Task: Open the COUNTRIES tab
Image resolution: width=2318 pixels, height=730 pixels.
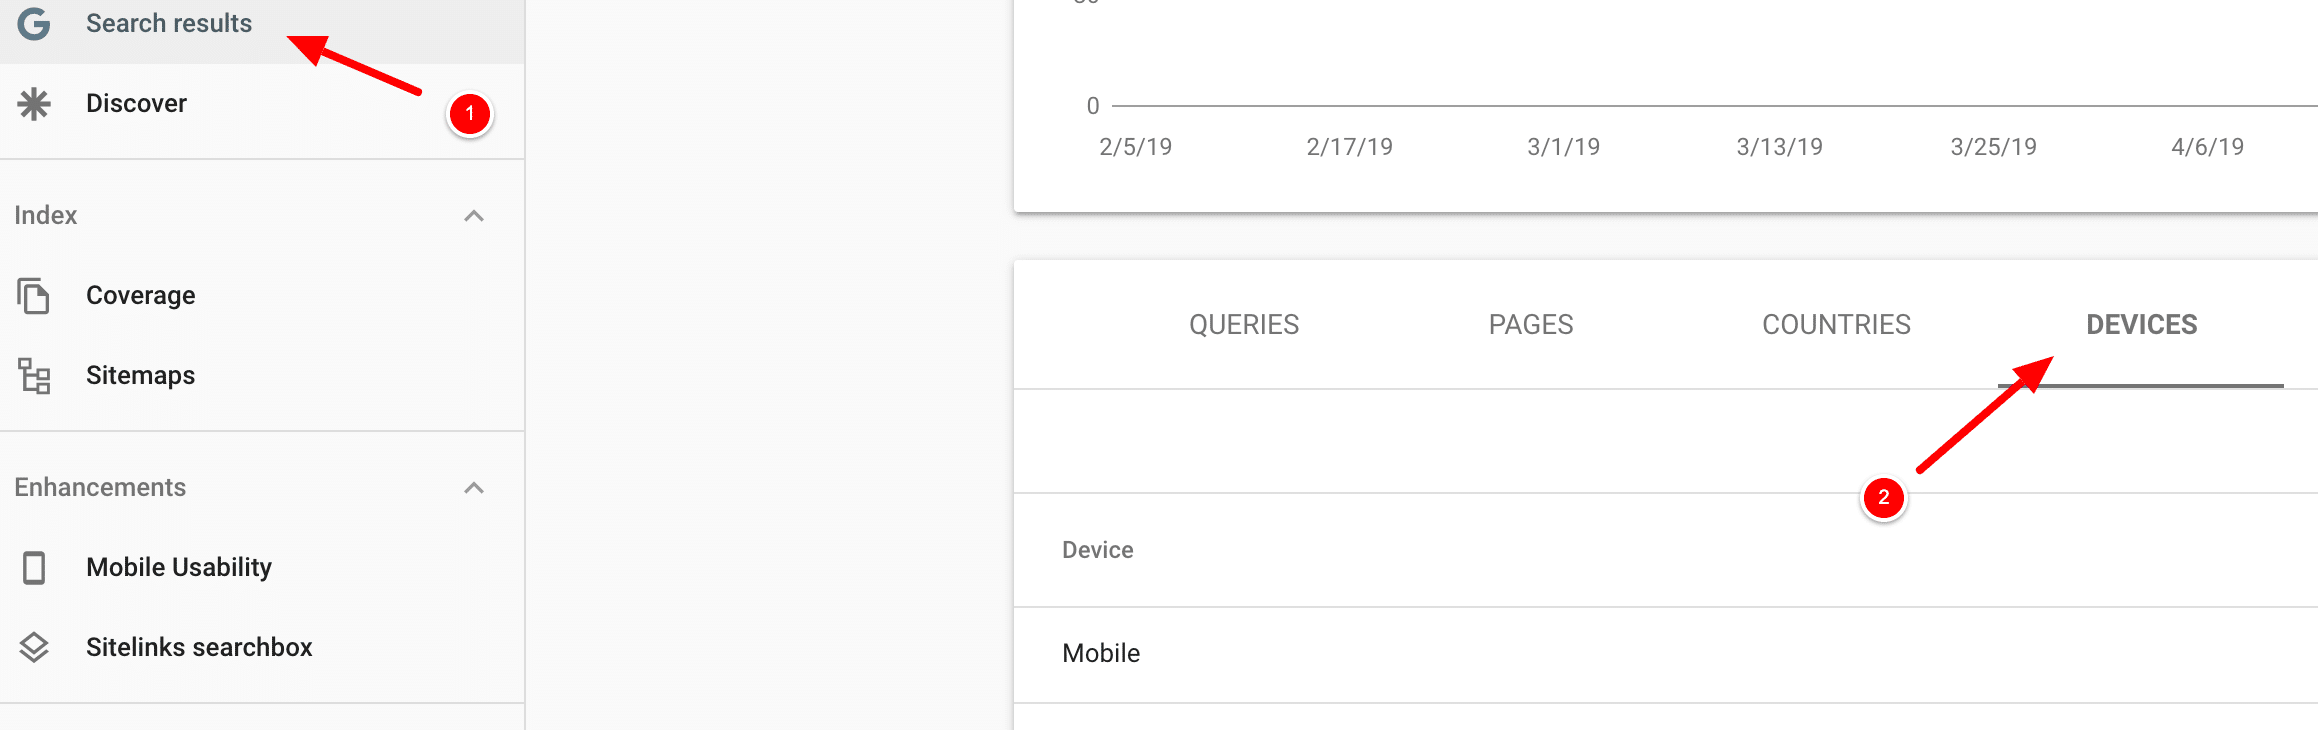Action: (x=1836, y=323)
